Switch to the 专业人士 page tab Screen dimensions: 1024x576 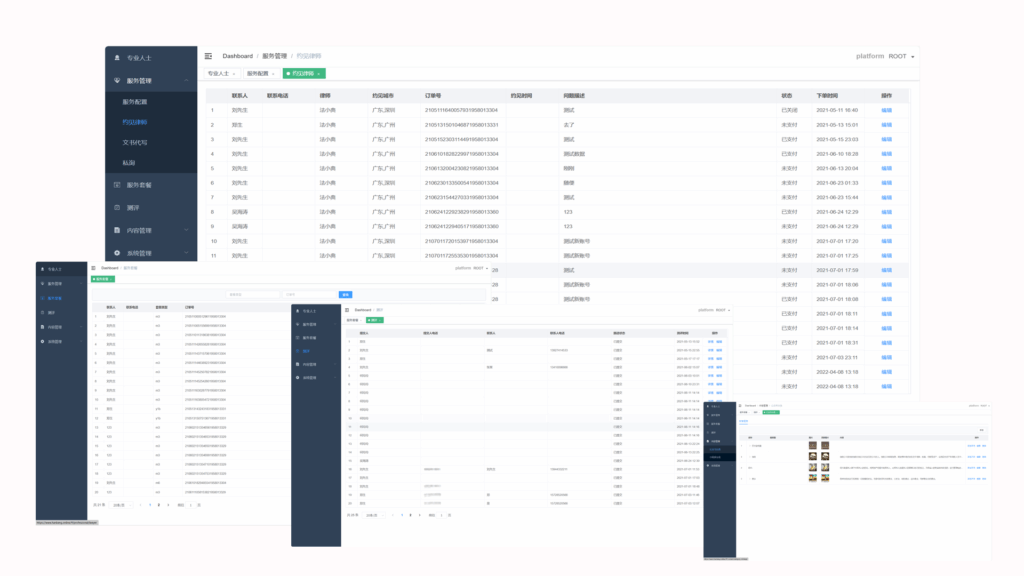219,73
